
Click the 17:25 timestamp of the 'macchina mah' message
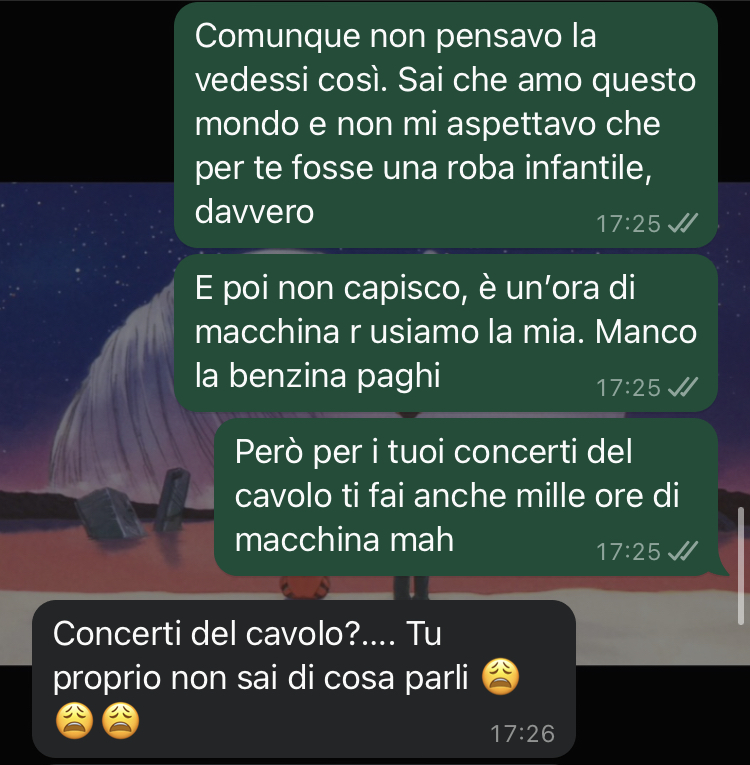click(628, 552)
